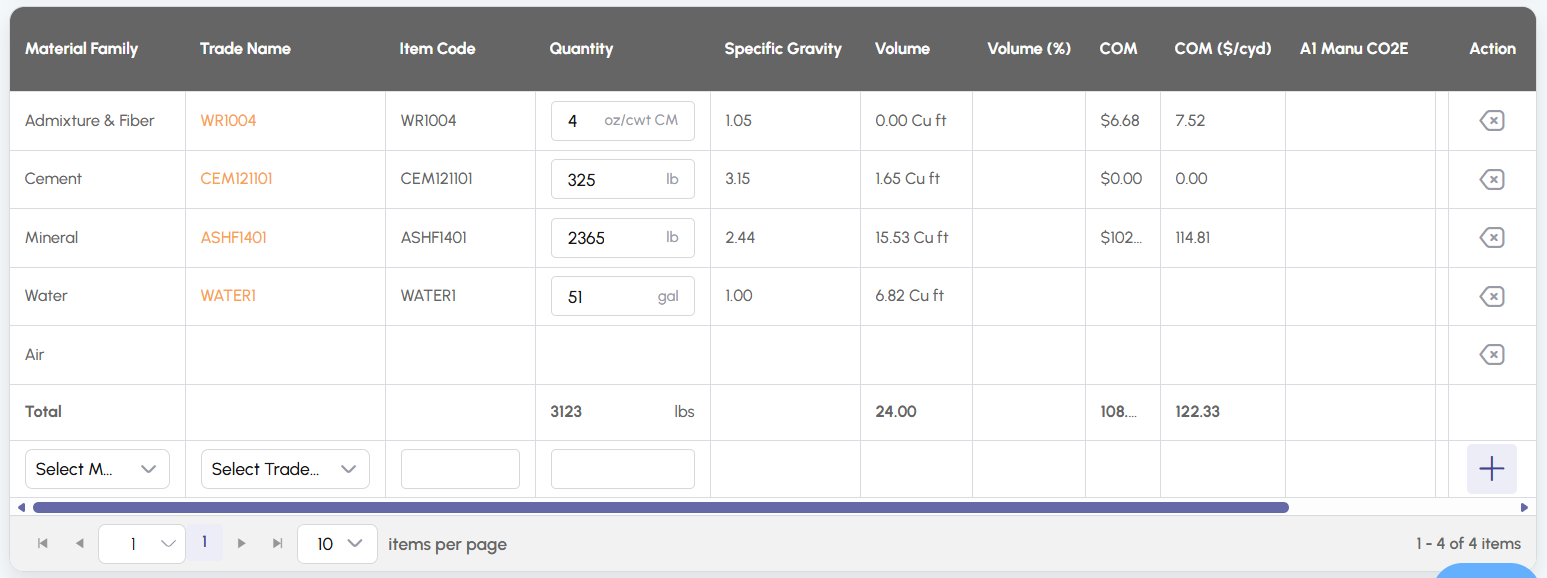Click specific gravity value 3.15

tap(738, 179)
